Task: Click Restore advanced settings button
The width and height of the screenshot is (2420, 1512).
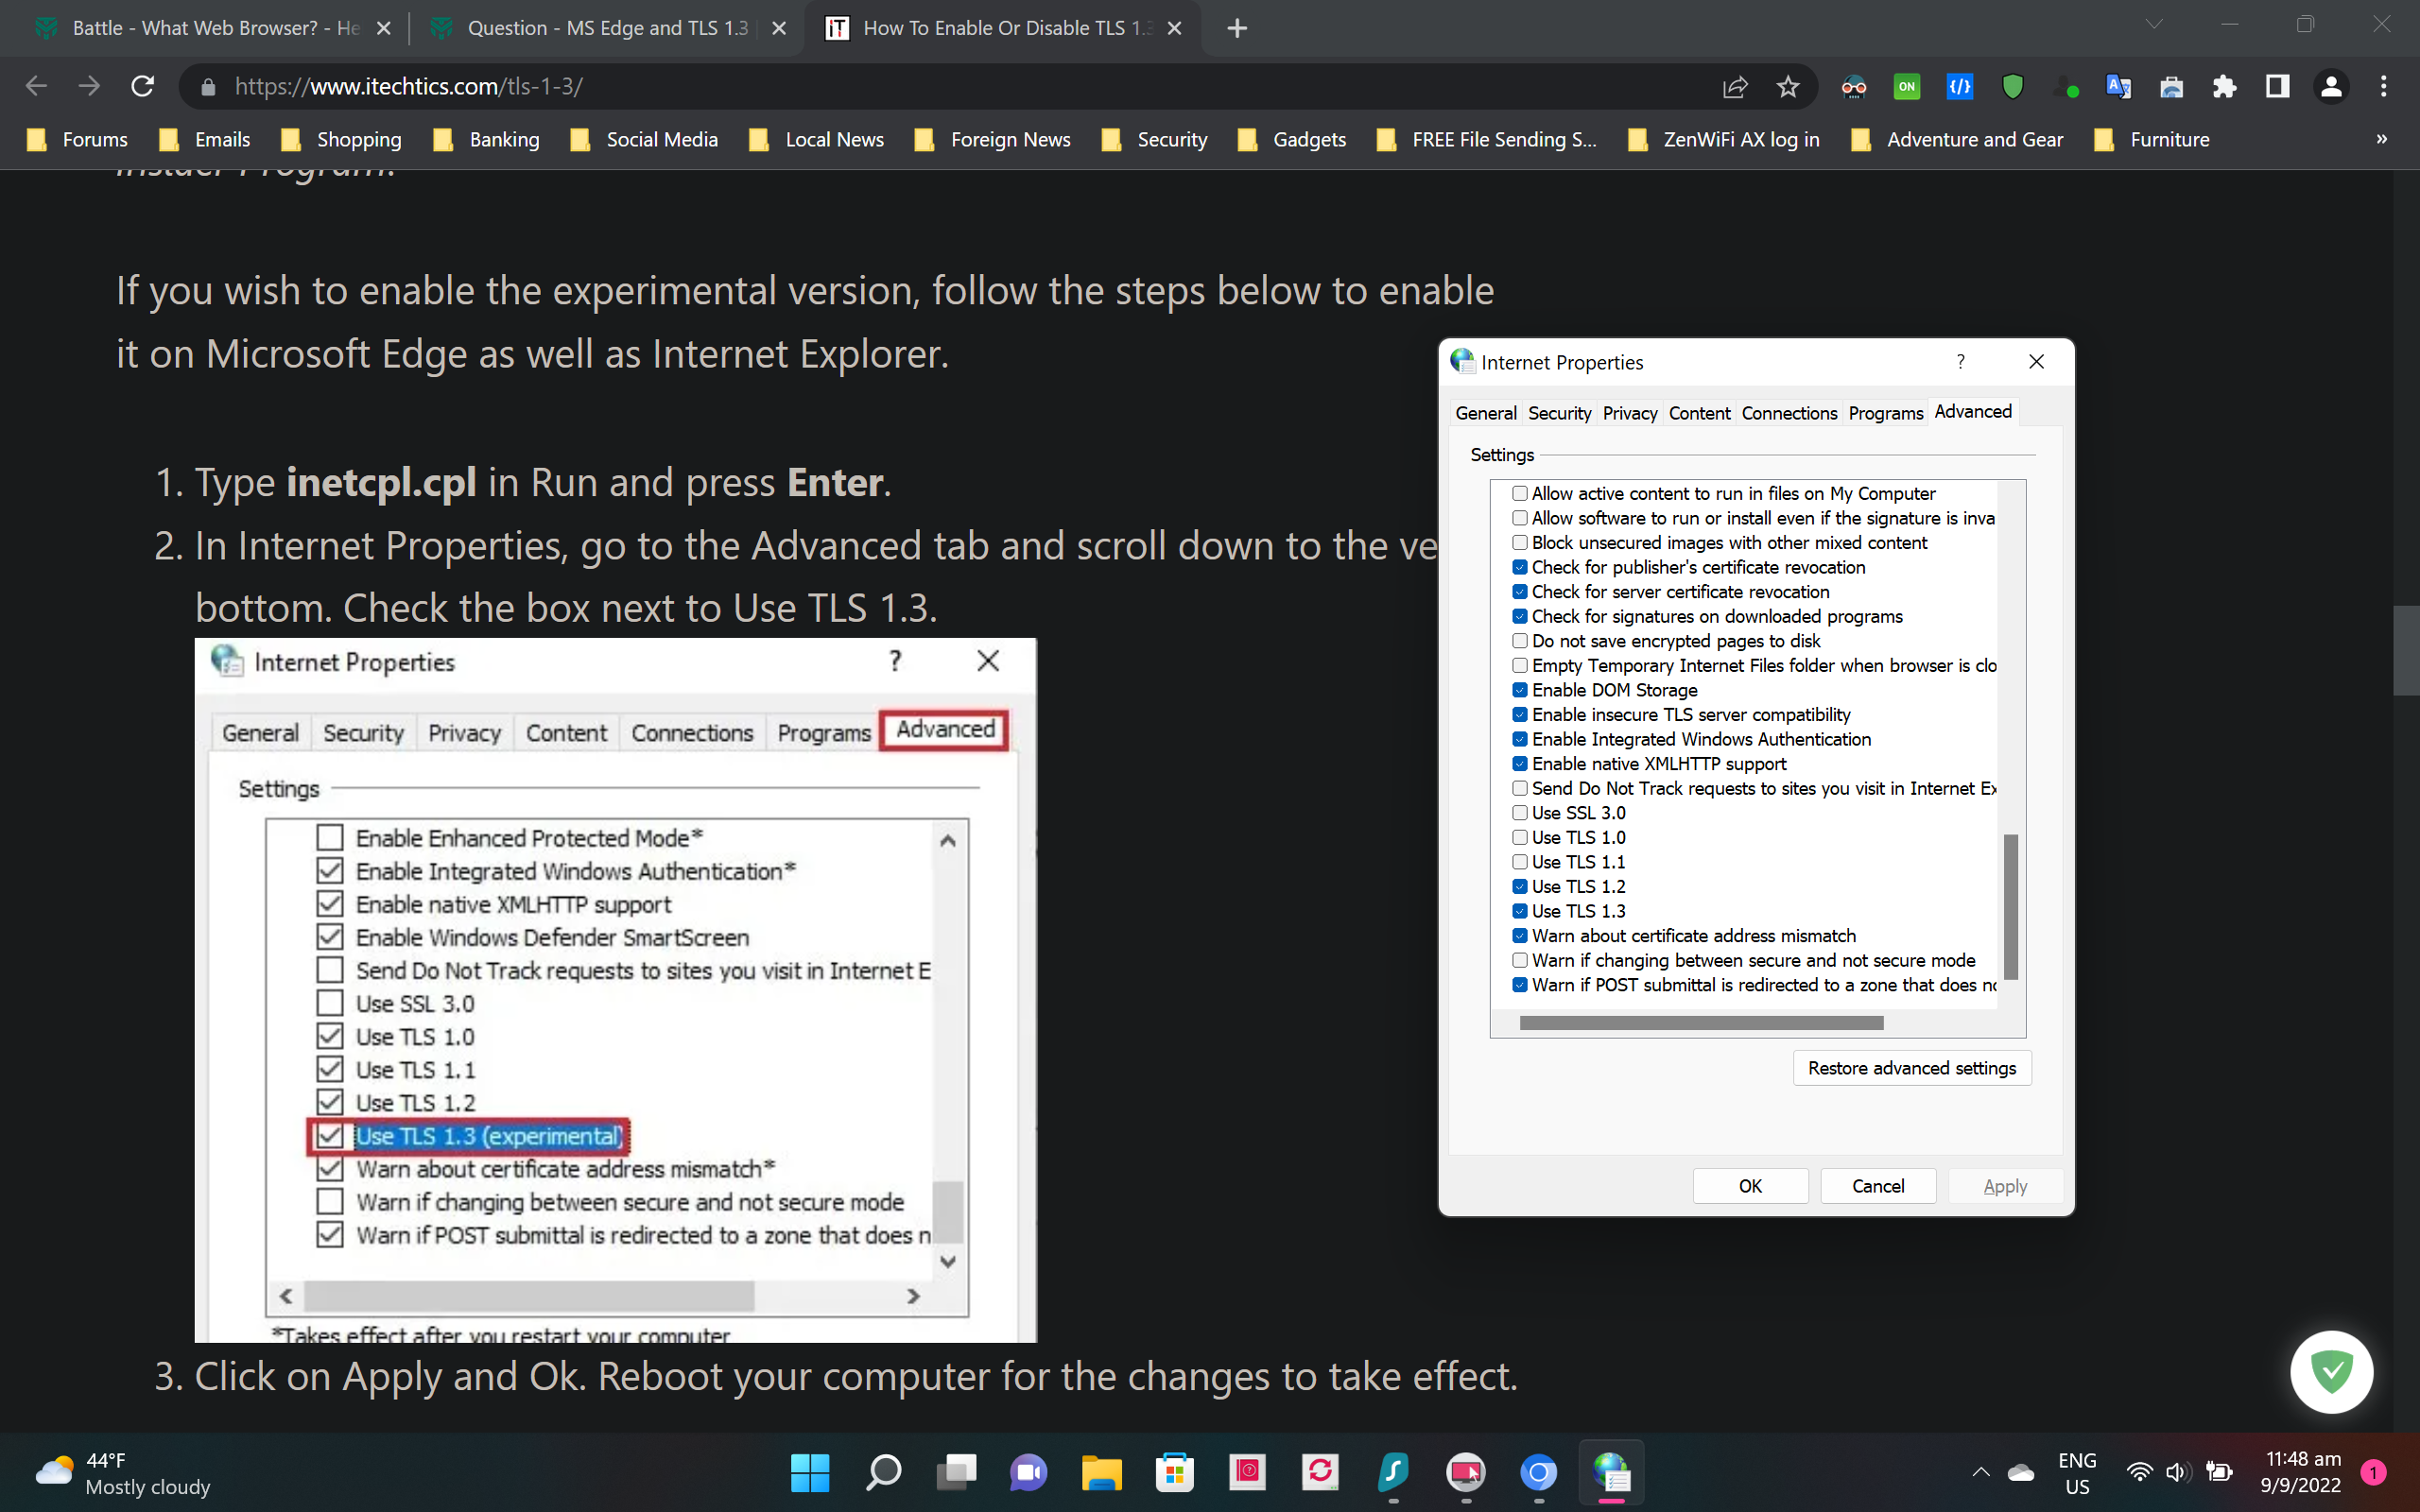Action: (x=1911, y=1068)
